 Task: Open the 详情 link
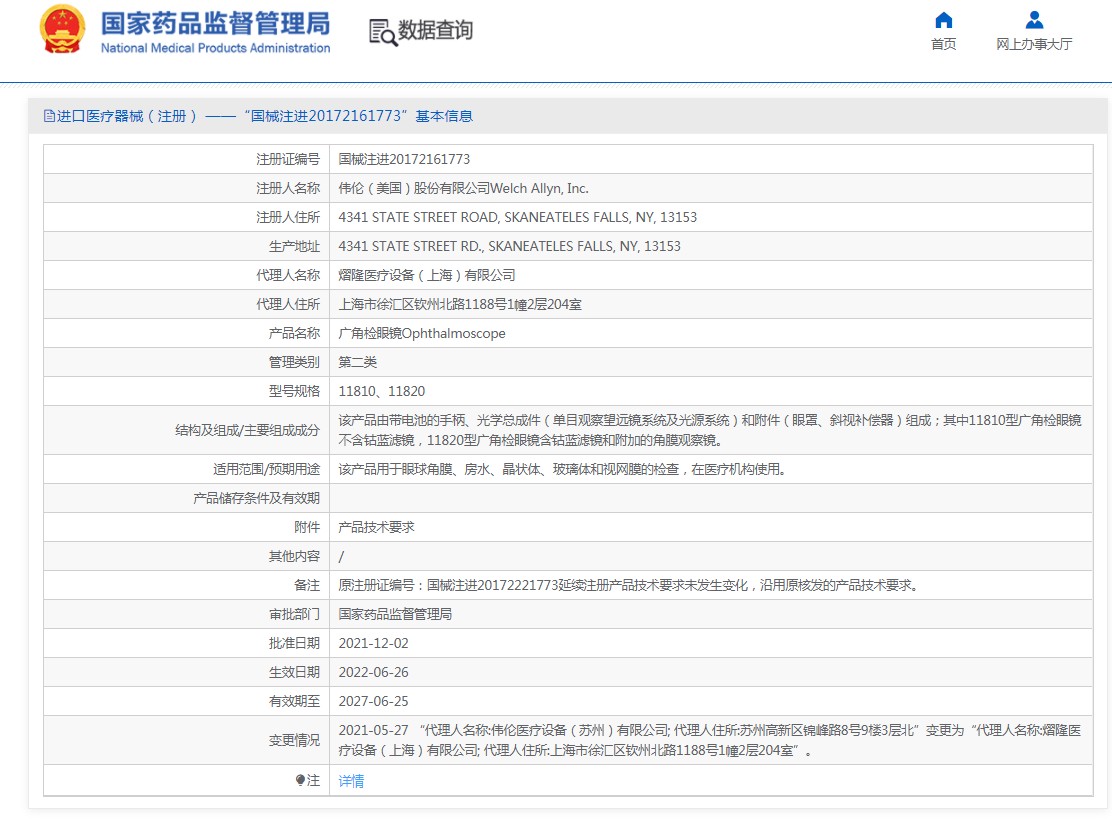tap(351, 781)
